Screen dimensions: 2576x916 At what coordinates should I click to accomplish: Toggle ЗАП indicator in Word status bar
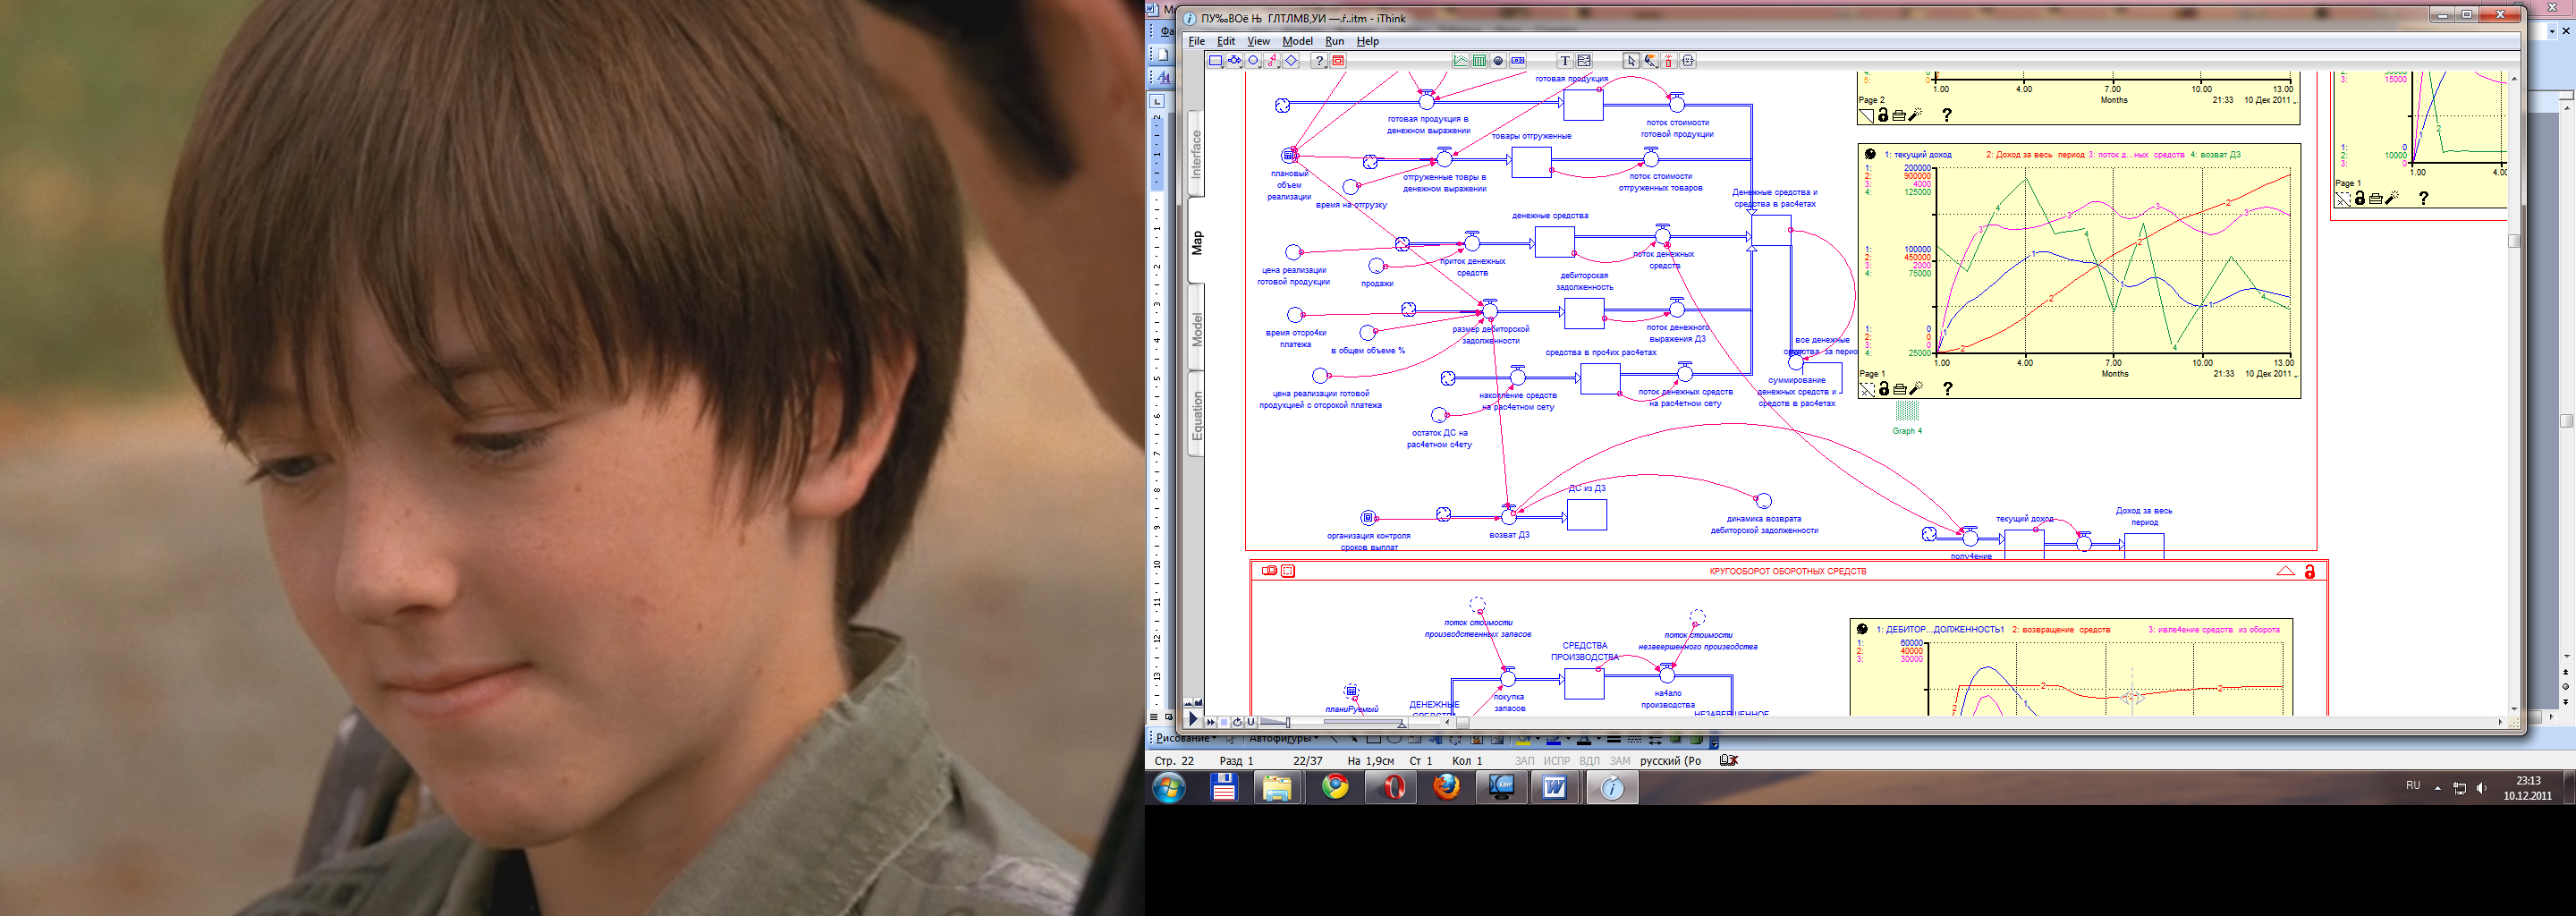[1524, 761]
